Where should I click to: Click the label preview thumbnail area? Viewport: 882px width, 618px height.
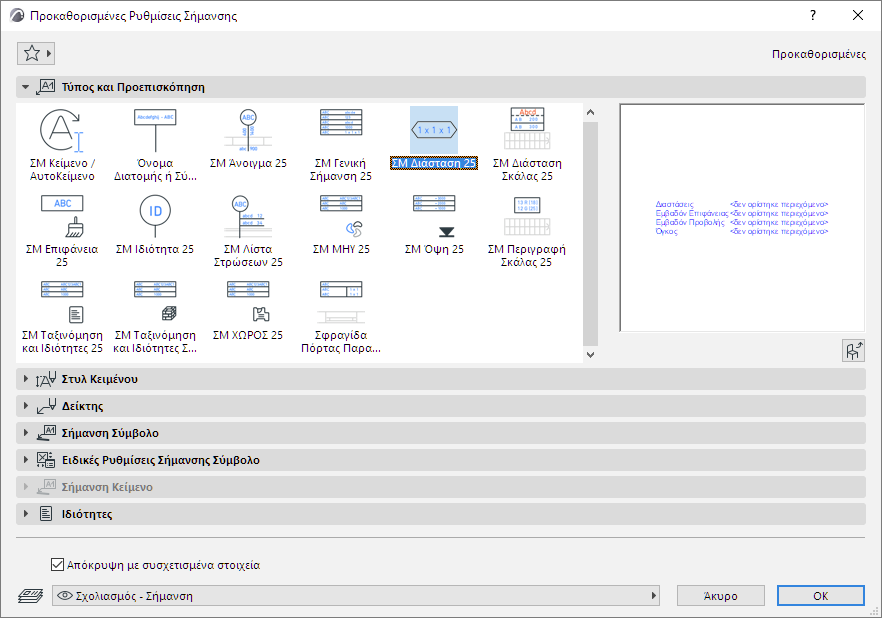742,218
